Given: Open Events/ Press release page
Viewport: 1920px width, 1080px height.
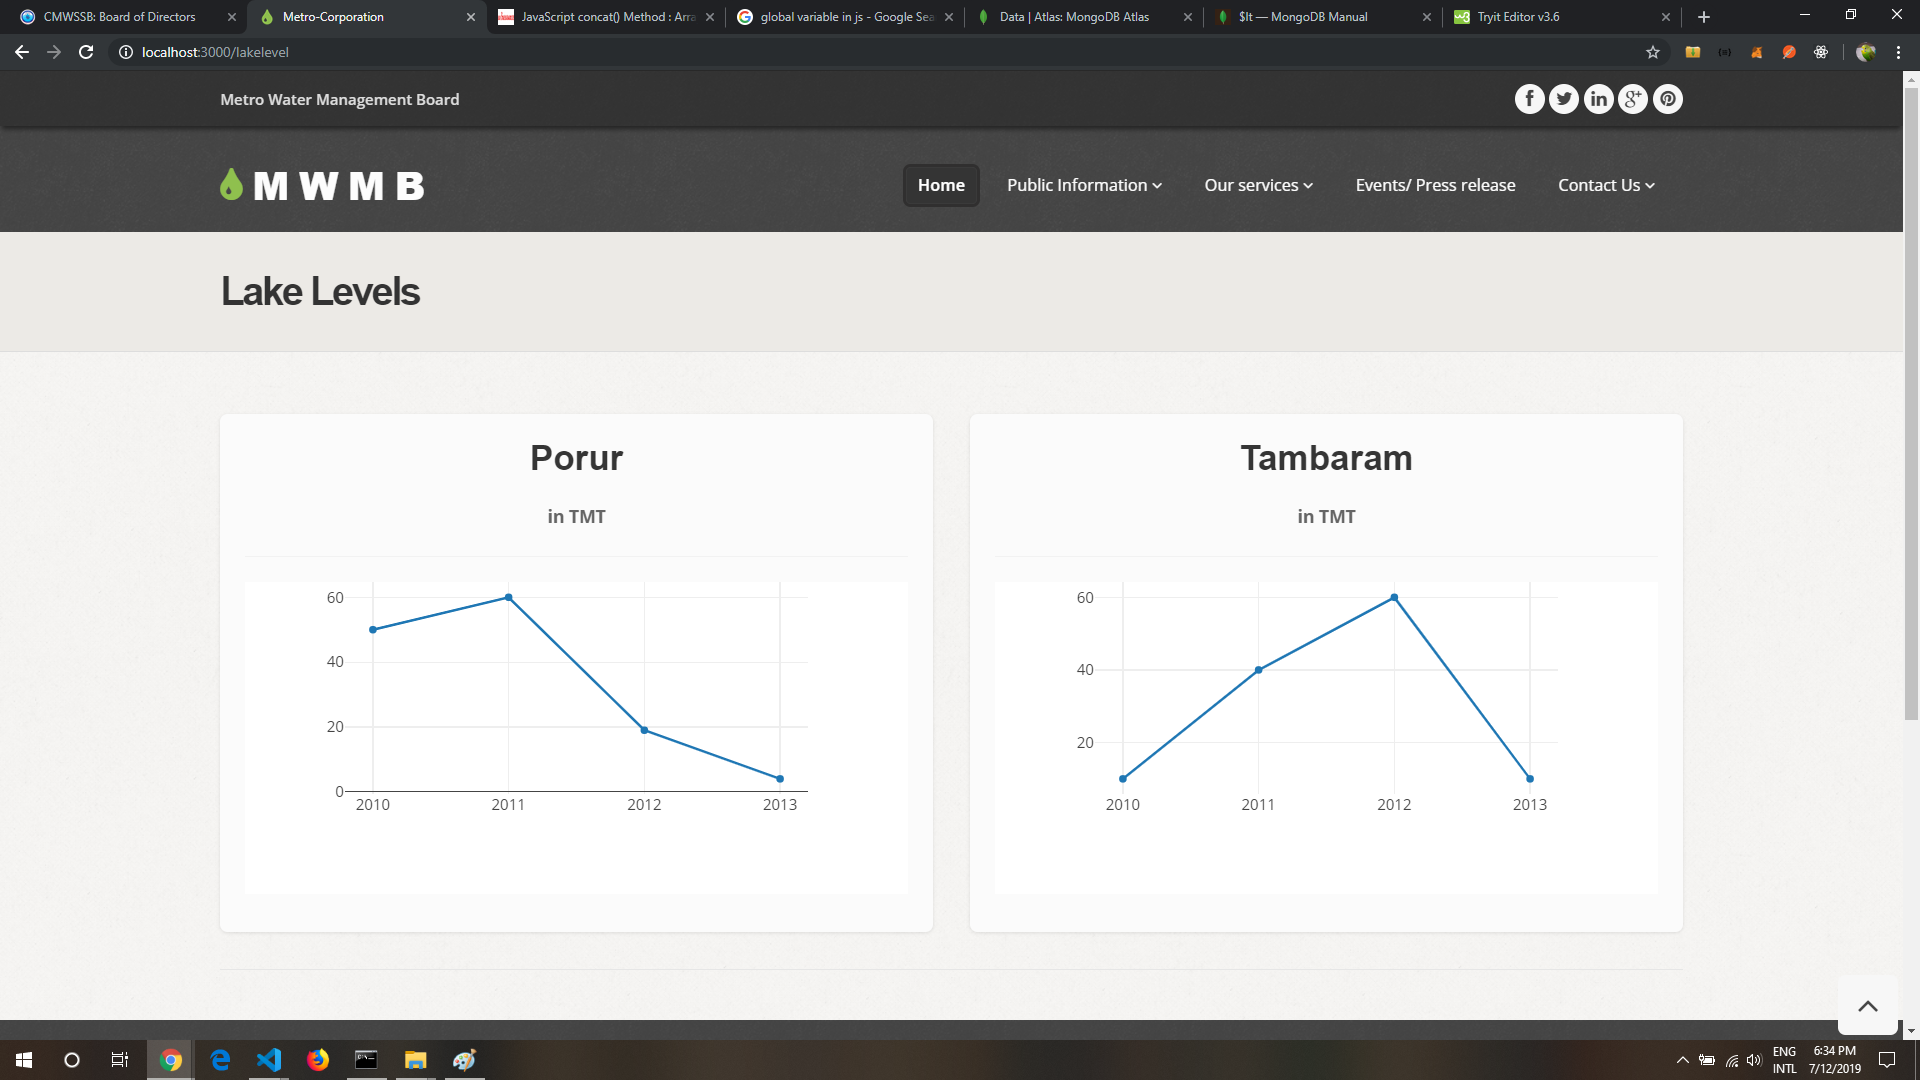Looking at the screenshot, I should click(1435, 185).
